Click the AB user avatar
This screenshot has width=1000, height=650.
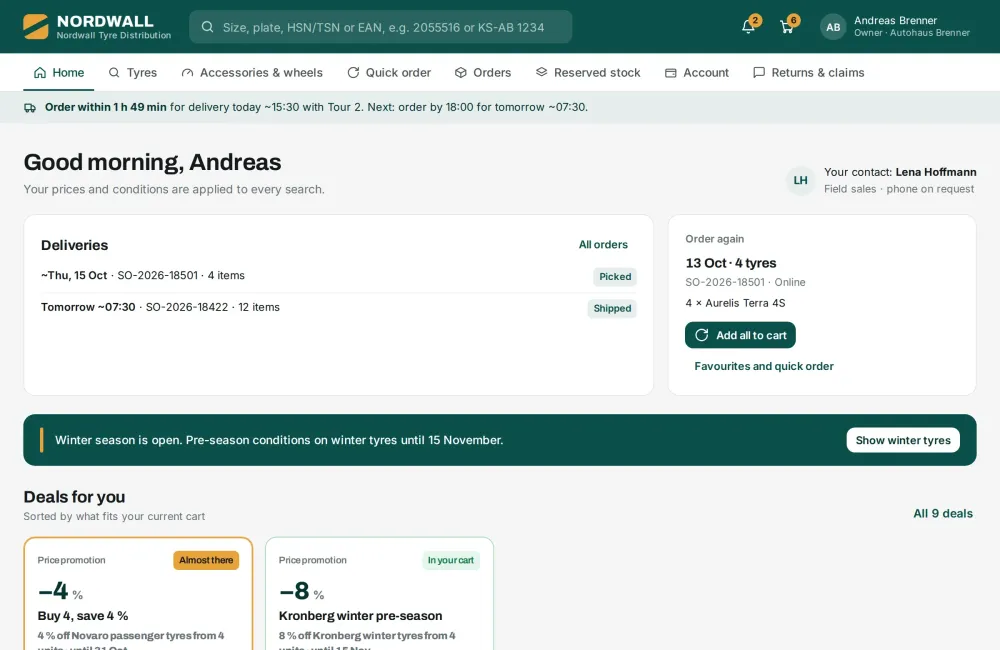click(833, 27)
